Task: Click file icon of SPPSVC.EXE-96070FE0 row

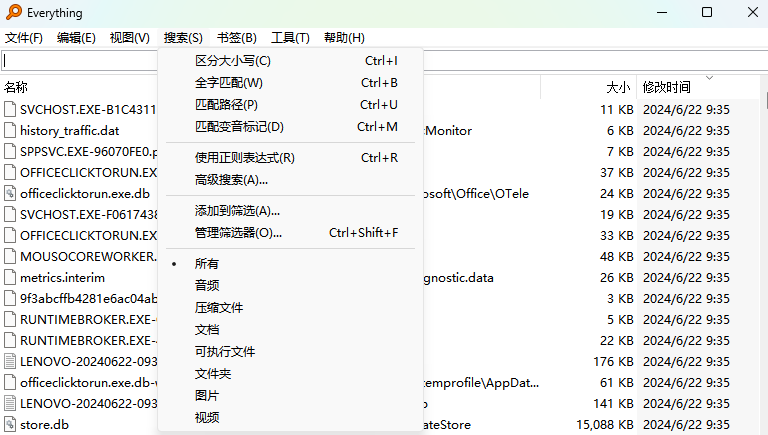Action: click(x=10, y=151)
